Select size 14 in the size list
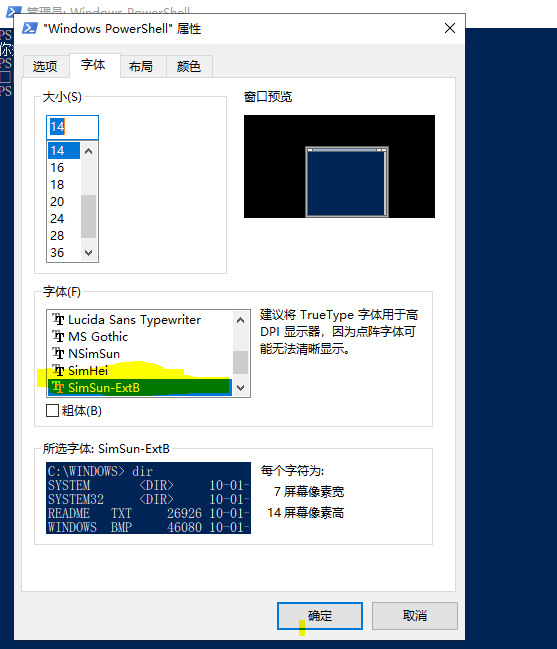Viewport: 557px width, 649px height. click(x=64, y=151)
